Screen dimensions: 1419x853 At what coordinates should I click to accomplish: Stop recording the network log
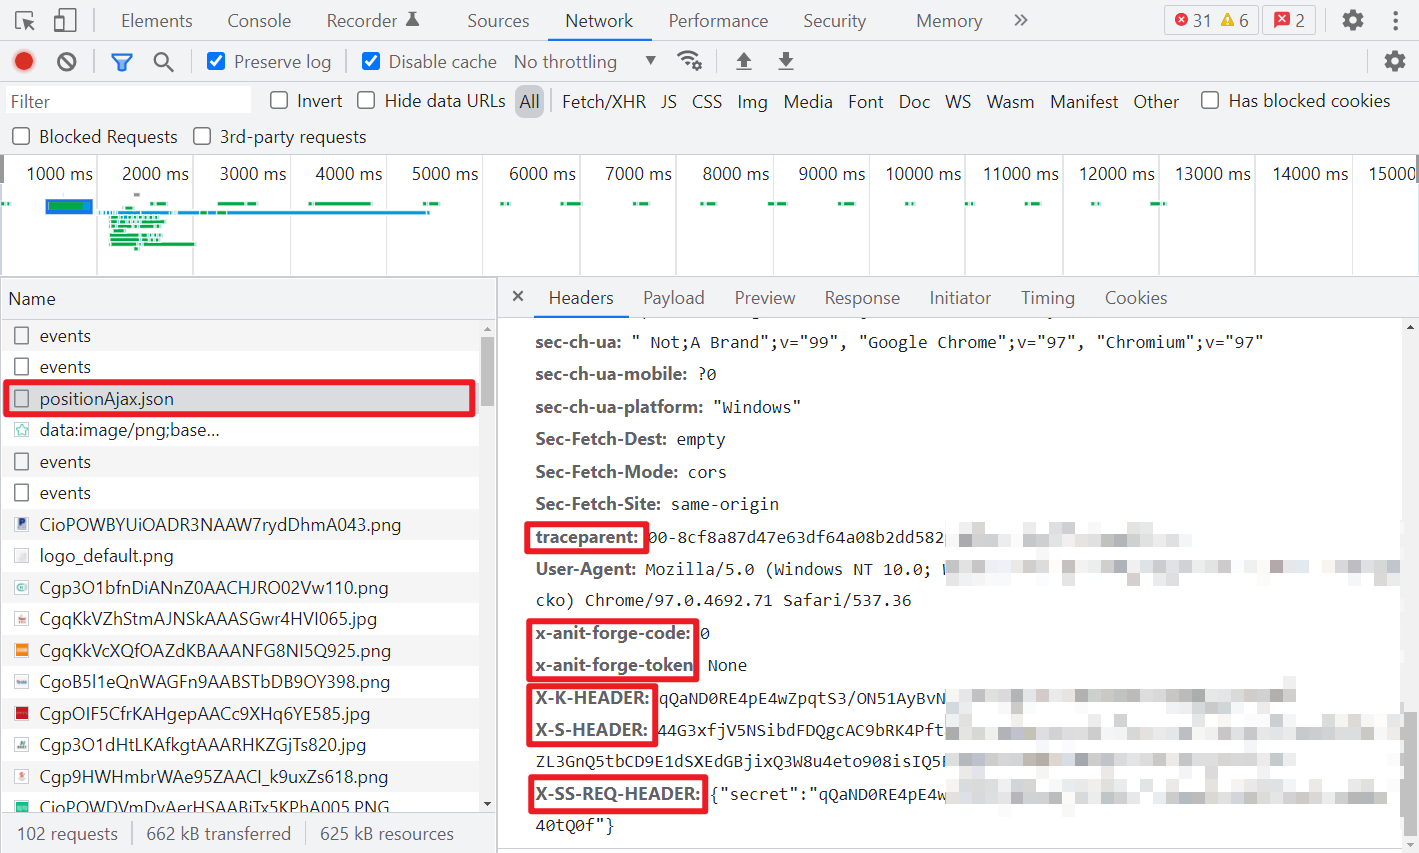coord(24,61)
